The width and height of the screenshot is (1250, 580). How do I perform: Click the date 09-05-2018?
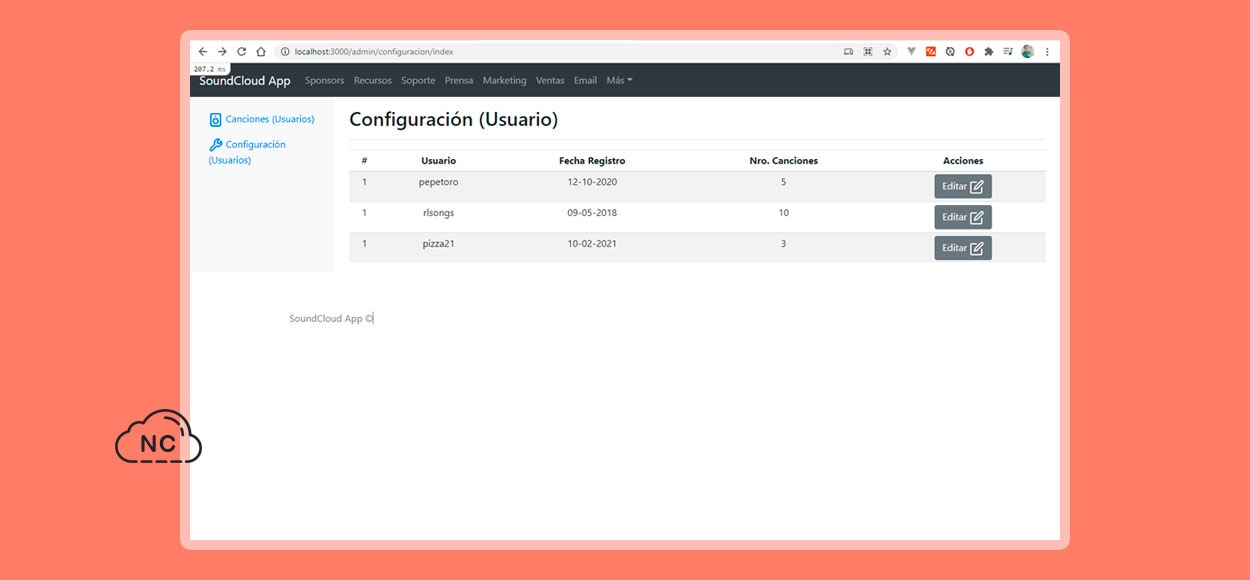pos(592,213)
